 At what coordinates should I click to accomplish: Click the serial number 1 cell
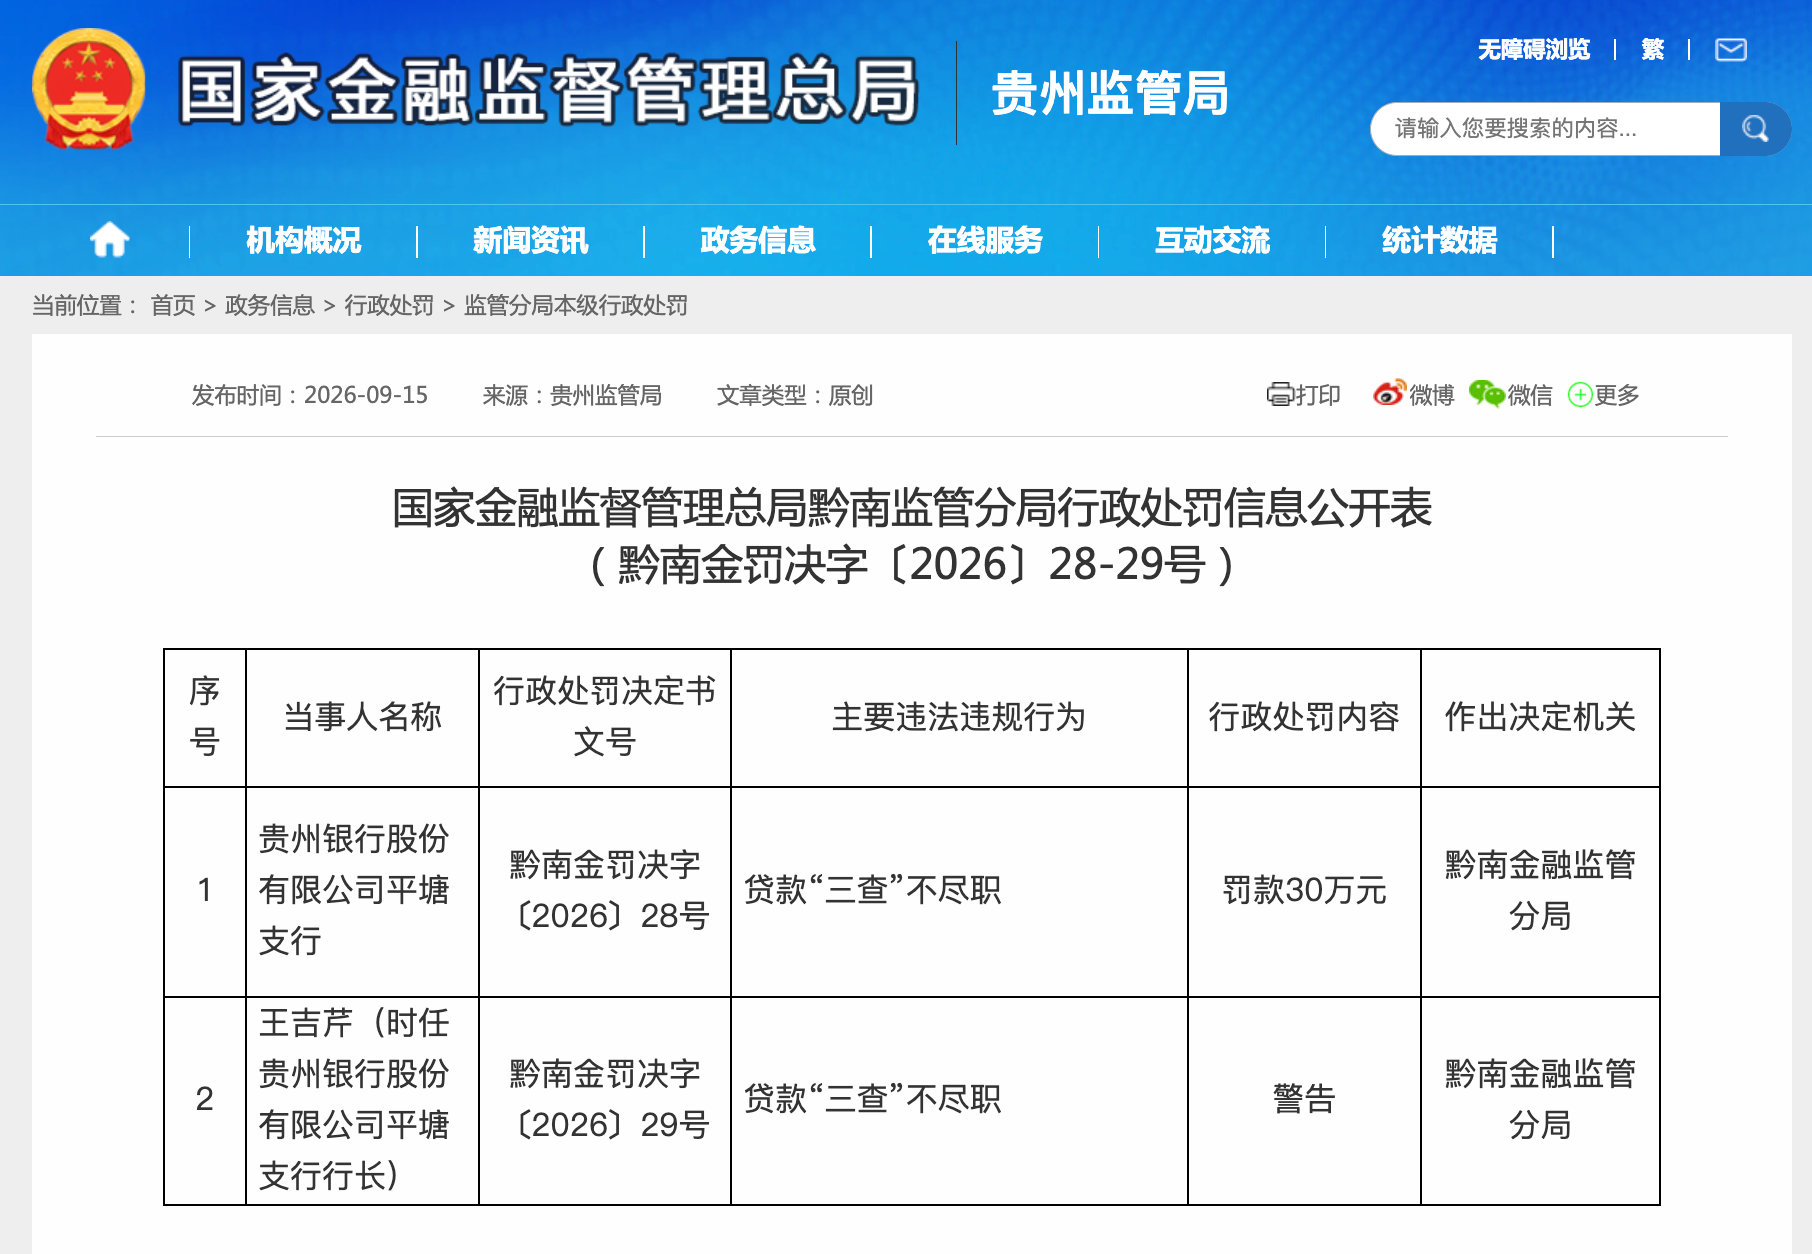point(205,890)
